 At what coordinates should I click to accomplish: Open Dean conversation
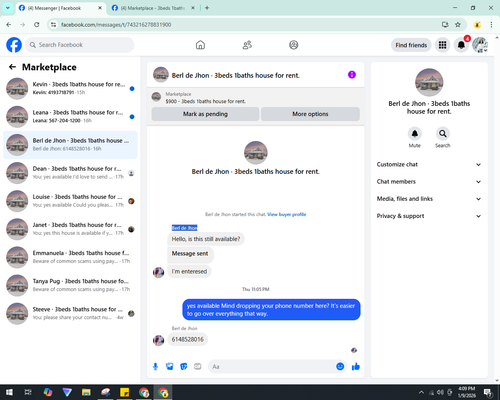(70, 173)
